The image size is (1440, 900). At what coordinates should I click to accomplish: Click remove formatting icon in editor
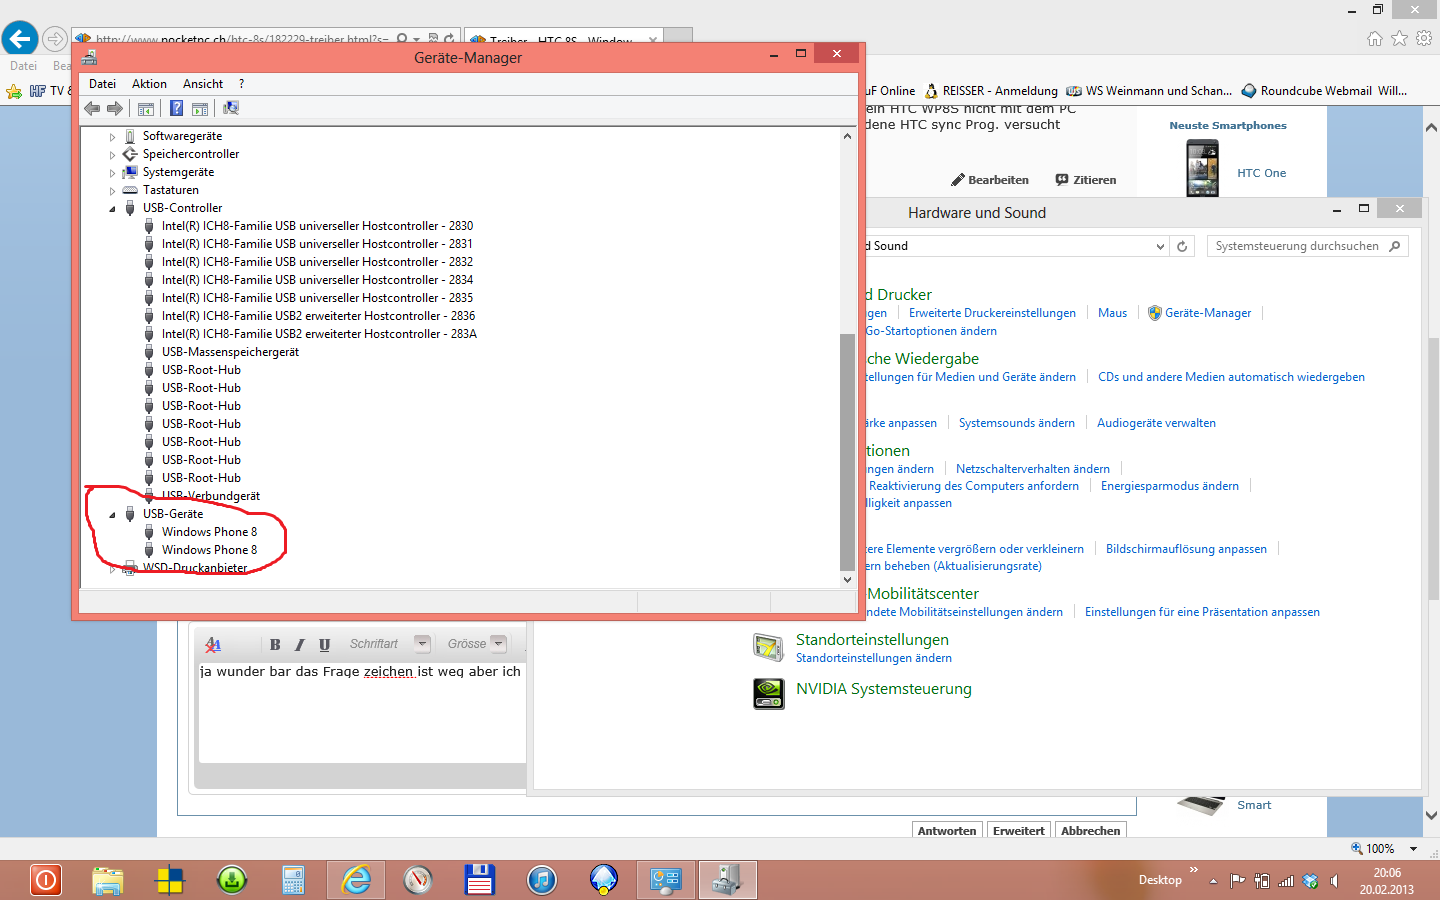(213, 645)
